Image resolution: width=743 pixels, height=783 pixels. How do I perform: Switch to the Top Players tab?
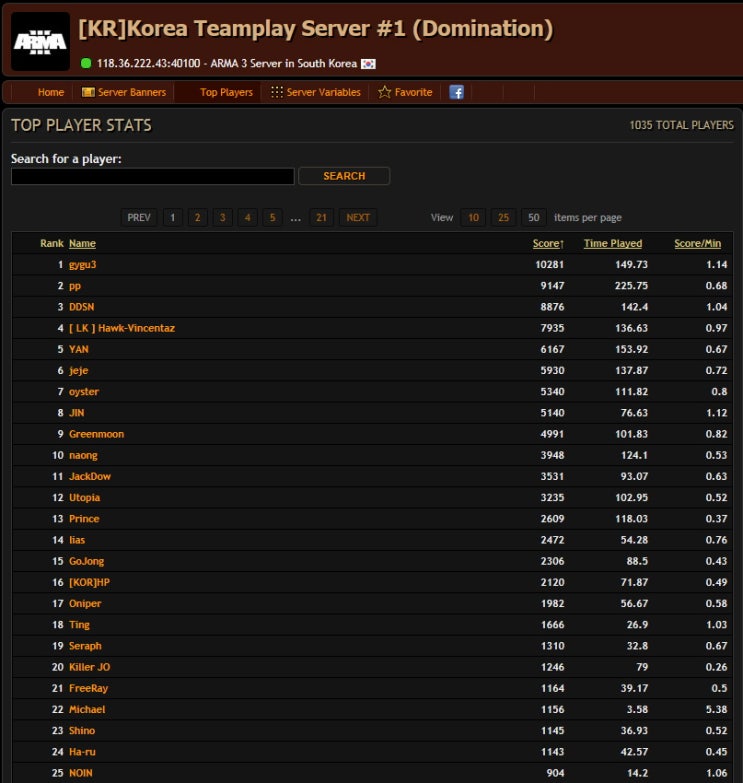(226, 92)
